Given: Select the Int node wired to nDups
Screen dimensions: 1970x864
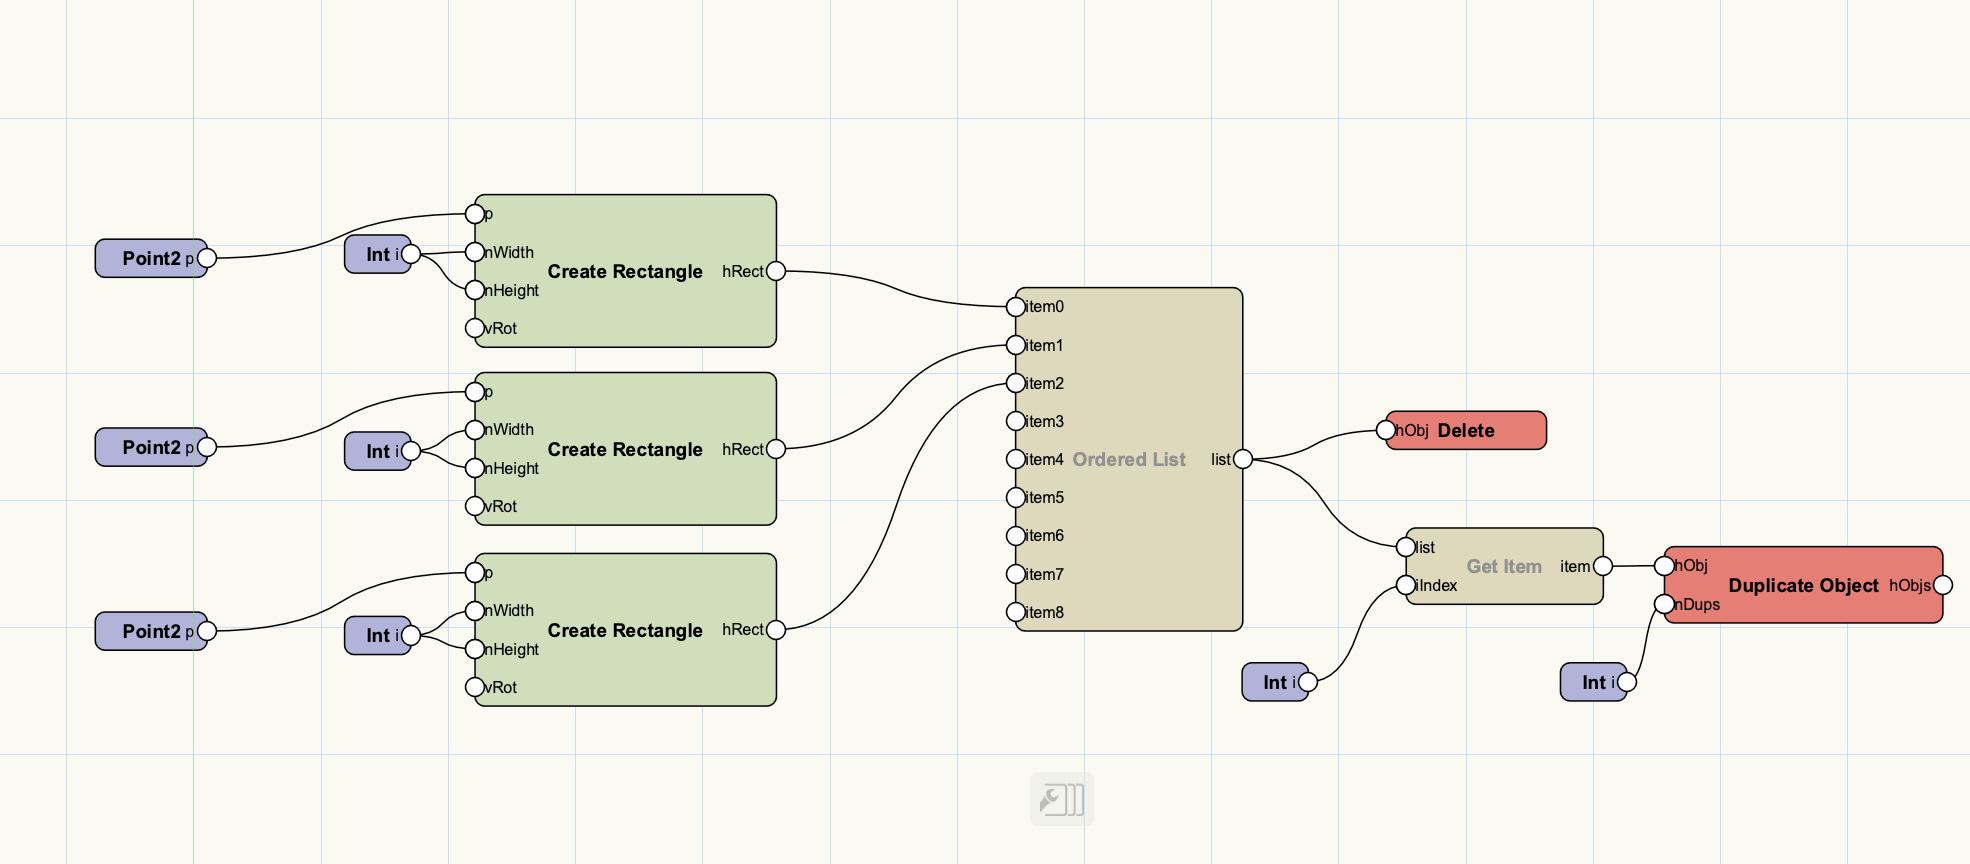Looking at the screenshot, I should [1590, 682].
